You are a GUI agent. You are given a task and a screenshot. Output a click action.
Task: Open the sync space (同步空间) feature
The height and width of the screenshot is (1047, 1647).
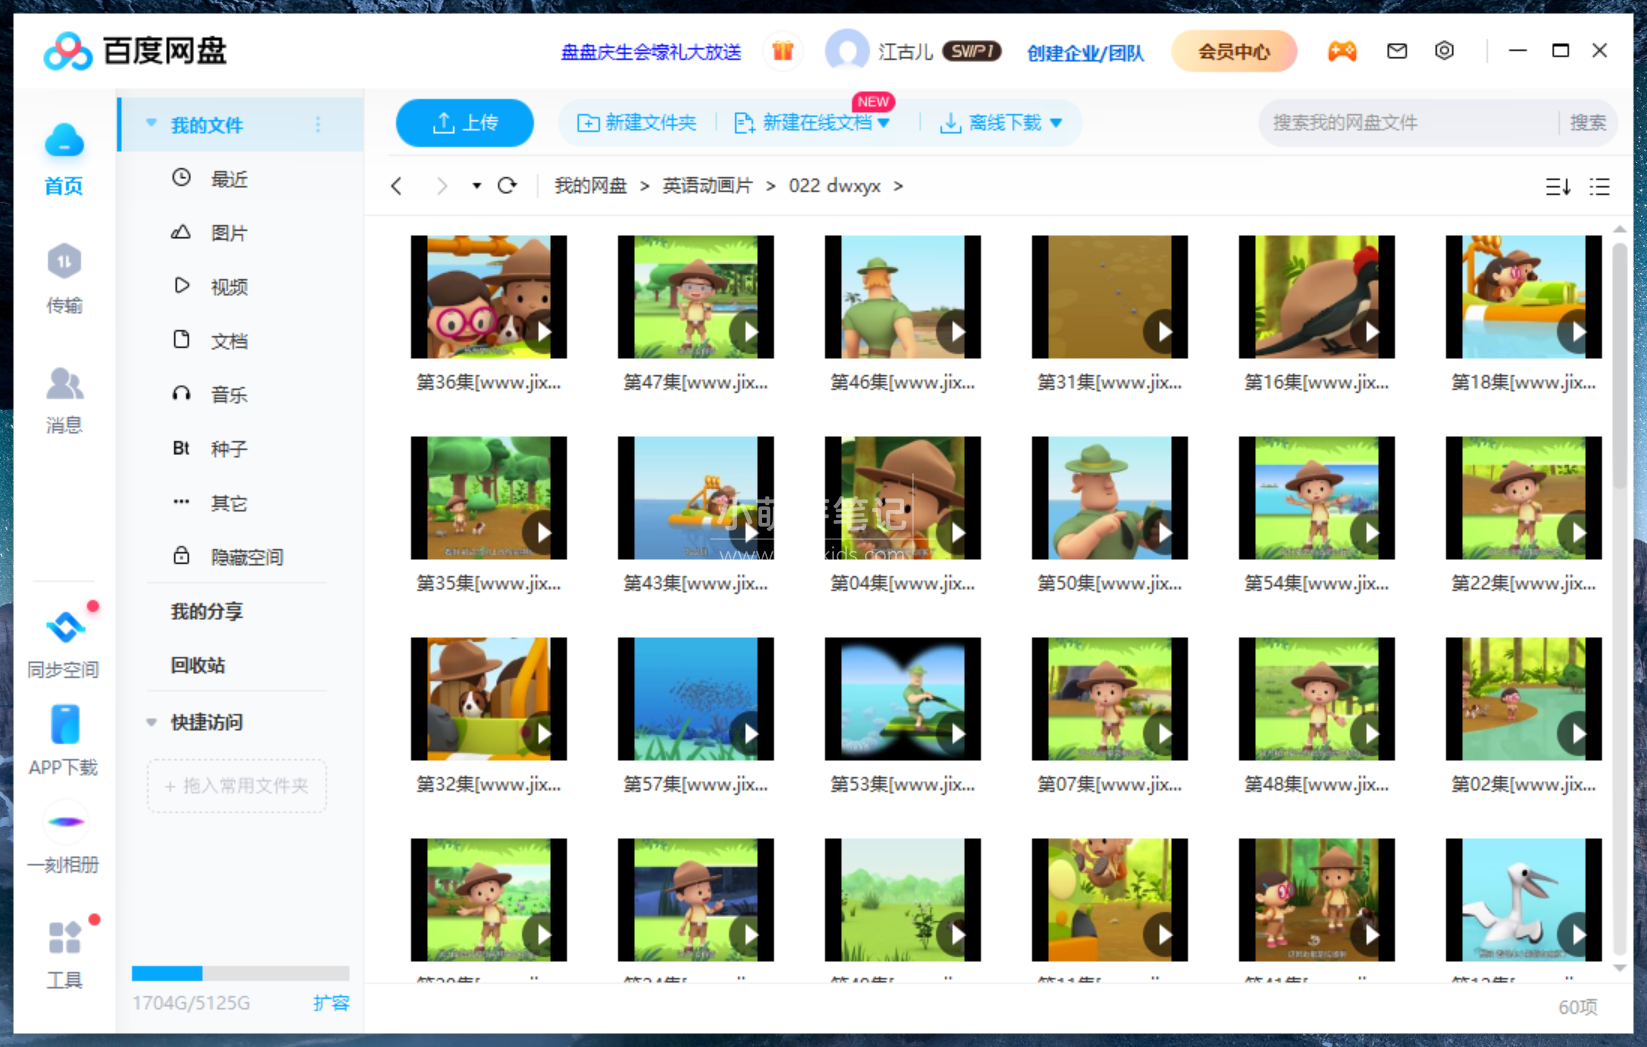point(63,640)
